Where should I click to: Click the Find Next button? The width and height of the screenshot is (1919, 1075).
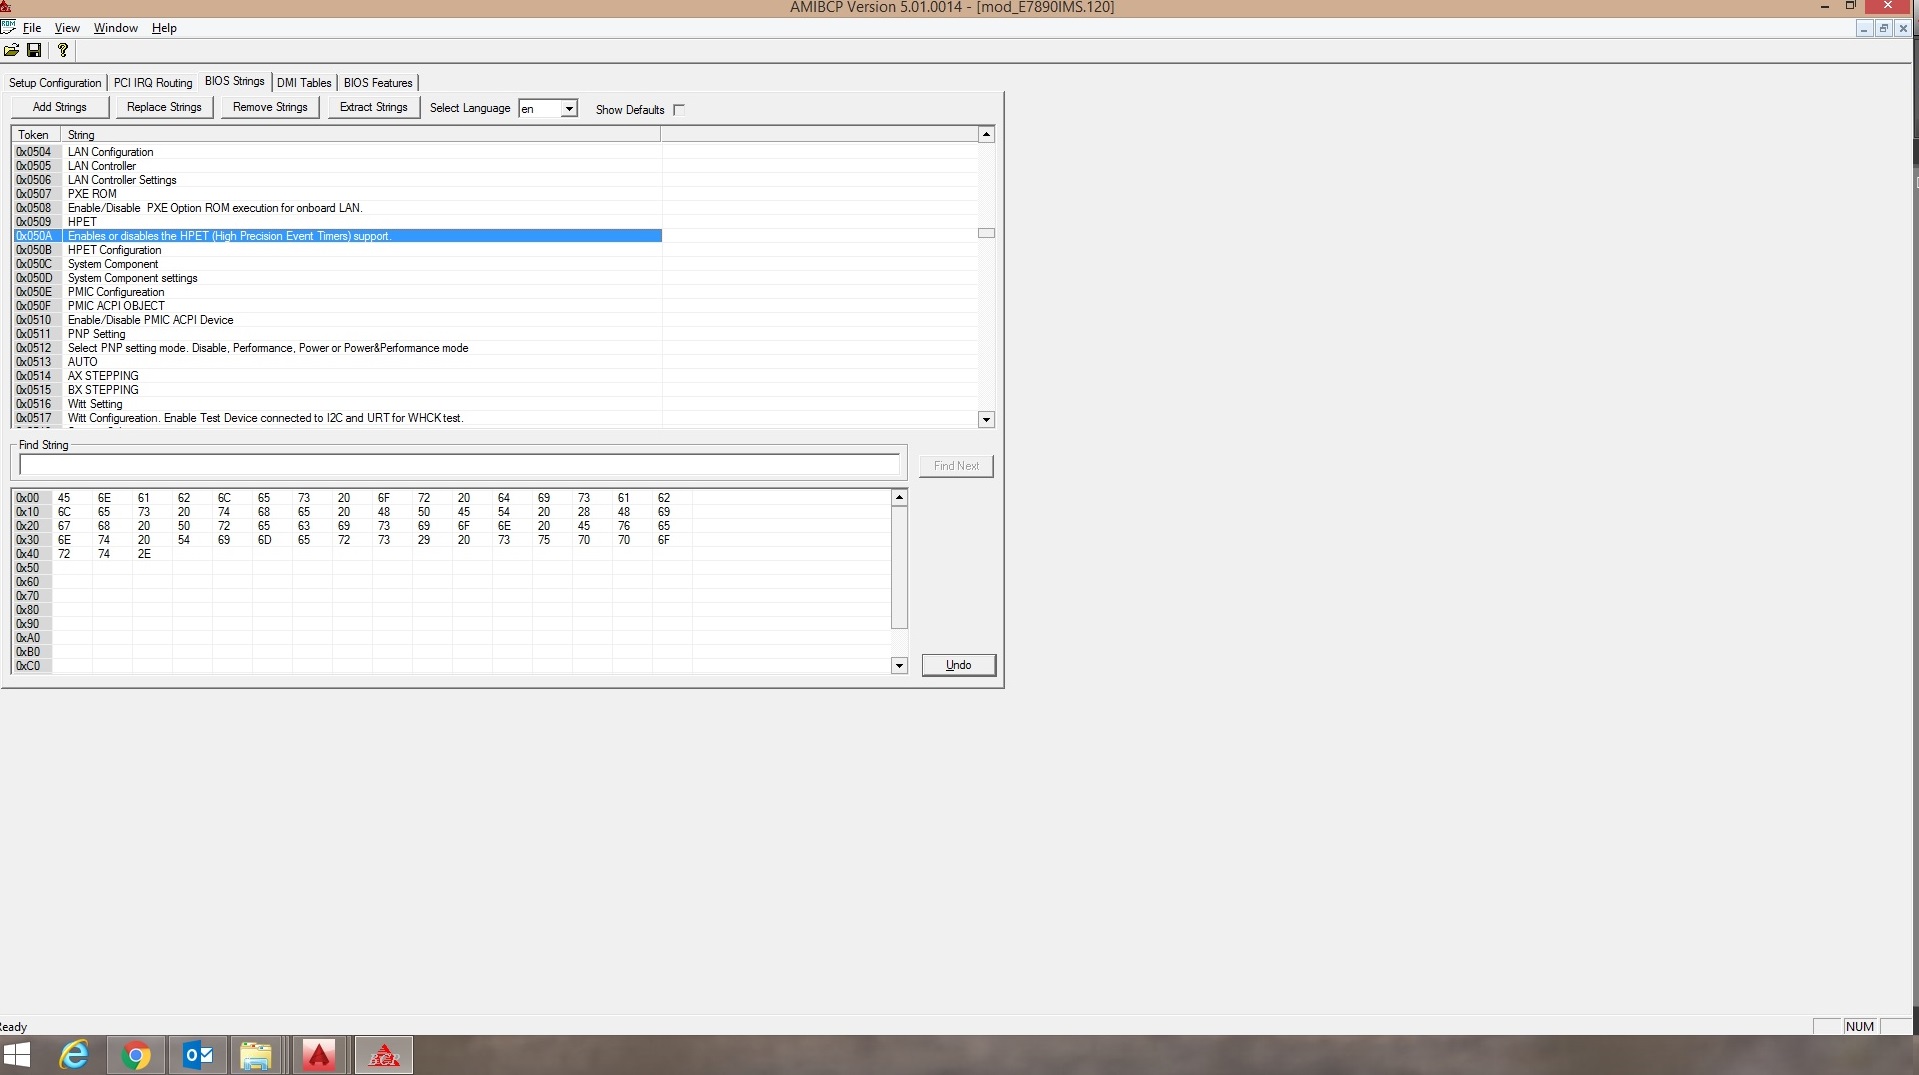[956, 466]
